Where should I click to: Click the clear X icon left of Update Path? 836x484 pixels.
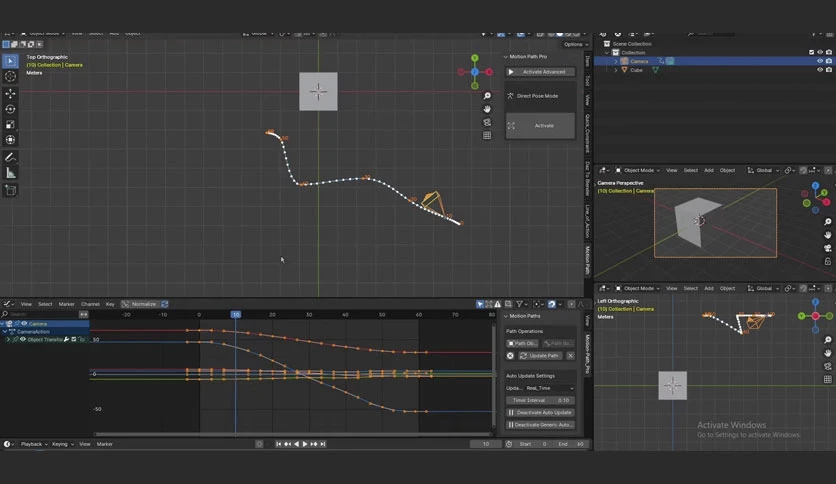[x=510, y=356]
